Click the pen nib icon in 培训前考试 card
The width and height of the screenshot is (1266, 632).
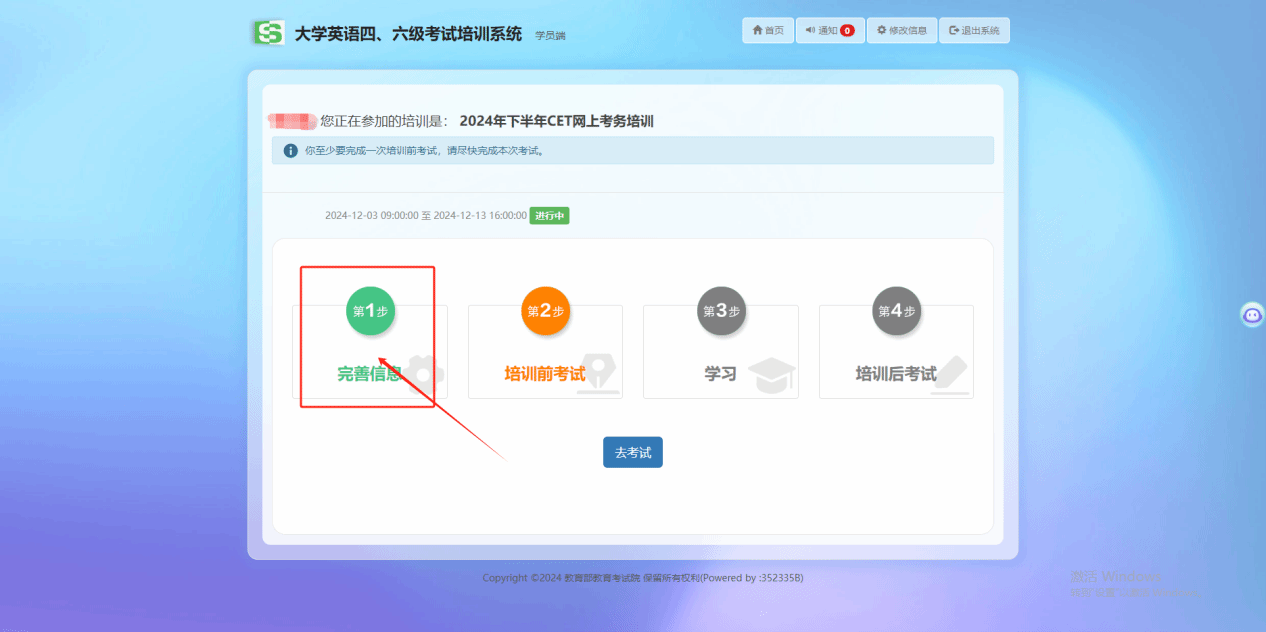pyautogui.click(x=598, y=374)
